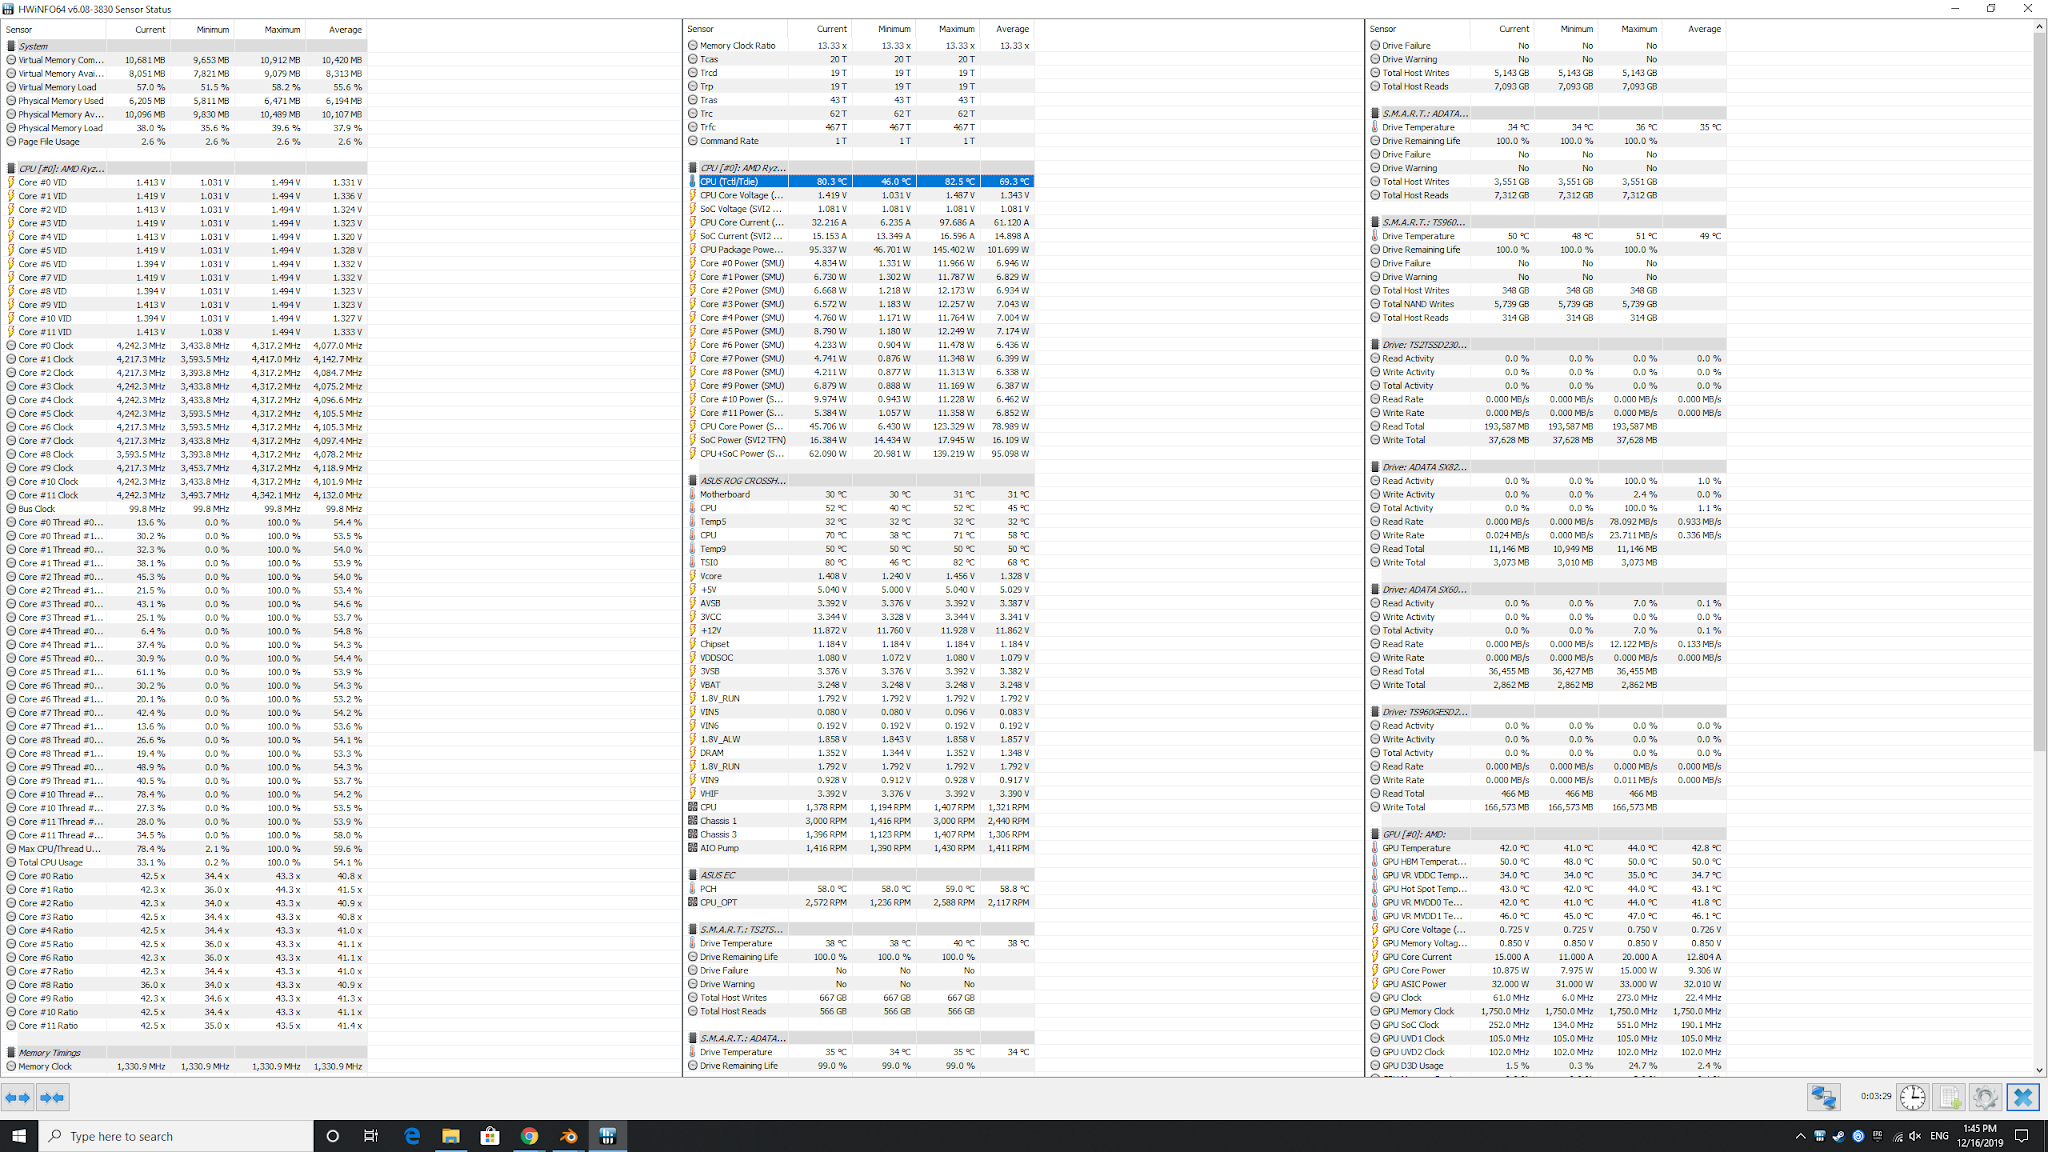Select the S.M.A.R.T.: TS960... group header
The image size is (2048, 1152).
point(1546,222)
